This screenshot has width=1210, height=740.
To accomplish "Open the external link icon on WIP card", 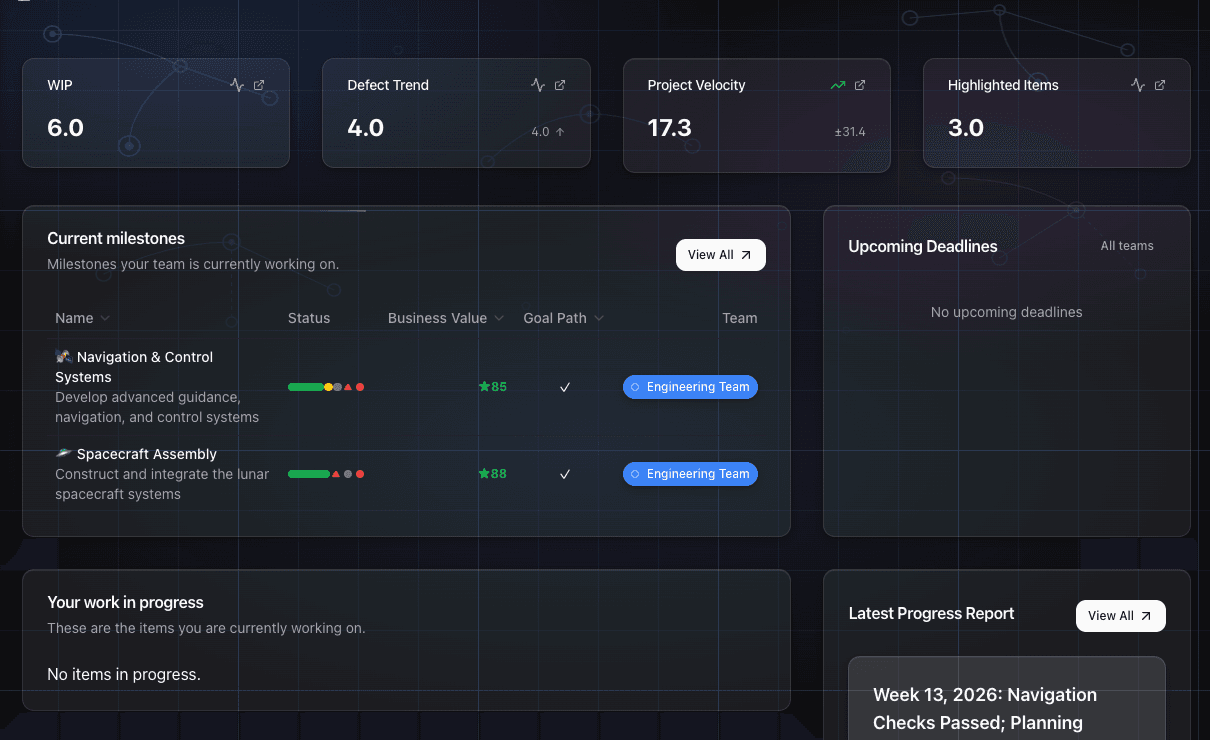I will tap(259, 85).
